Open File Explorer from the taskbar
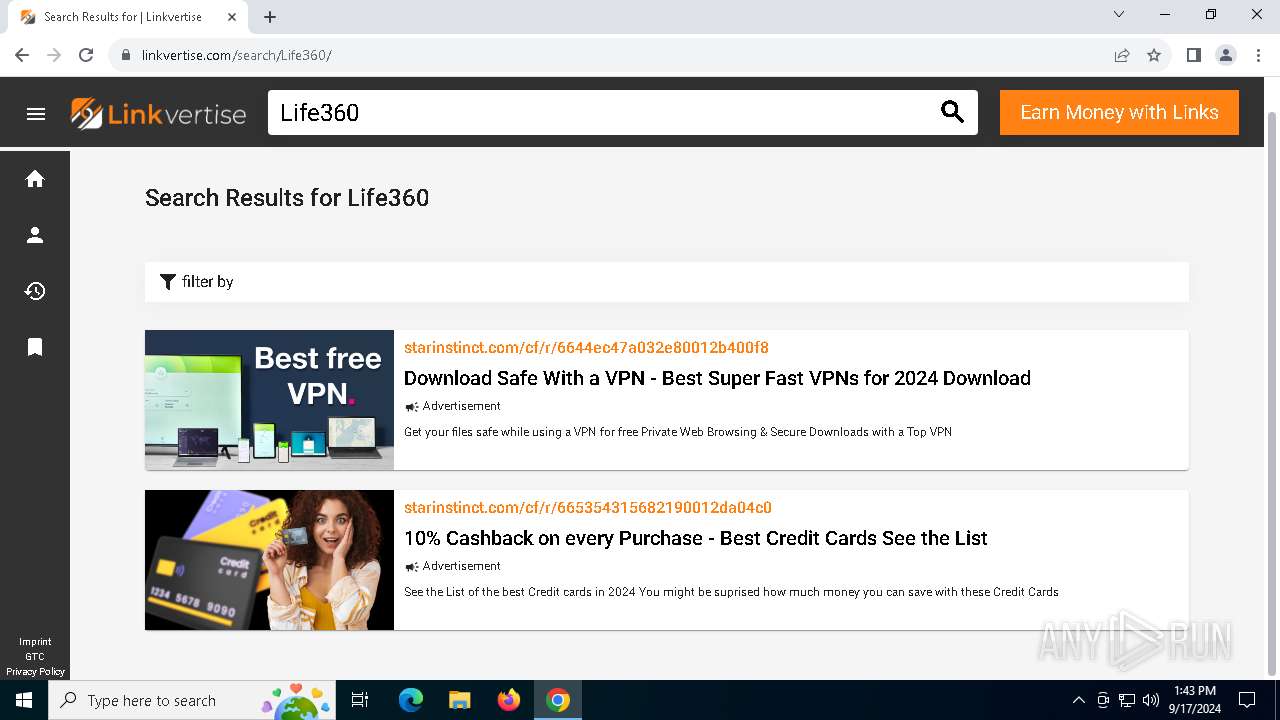1280x720 pixels. pyautogui.click(x=460, y=700)
